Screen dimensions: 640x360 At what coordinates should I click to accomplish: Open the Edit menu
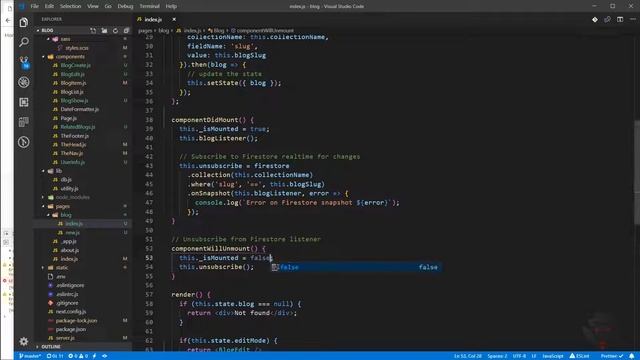(x=49, y=6)
